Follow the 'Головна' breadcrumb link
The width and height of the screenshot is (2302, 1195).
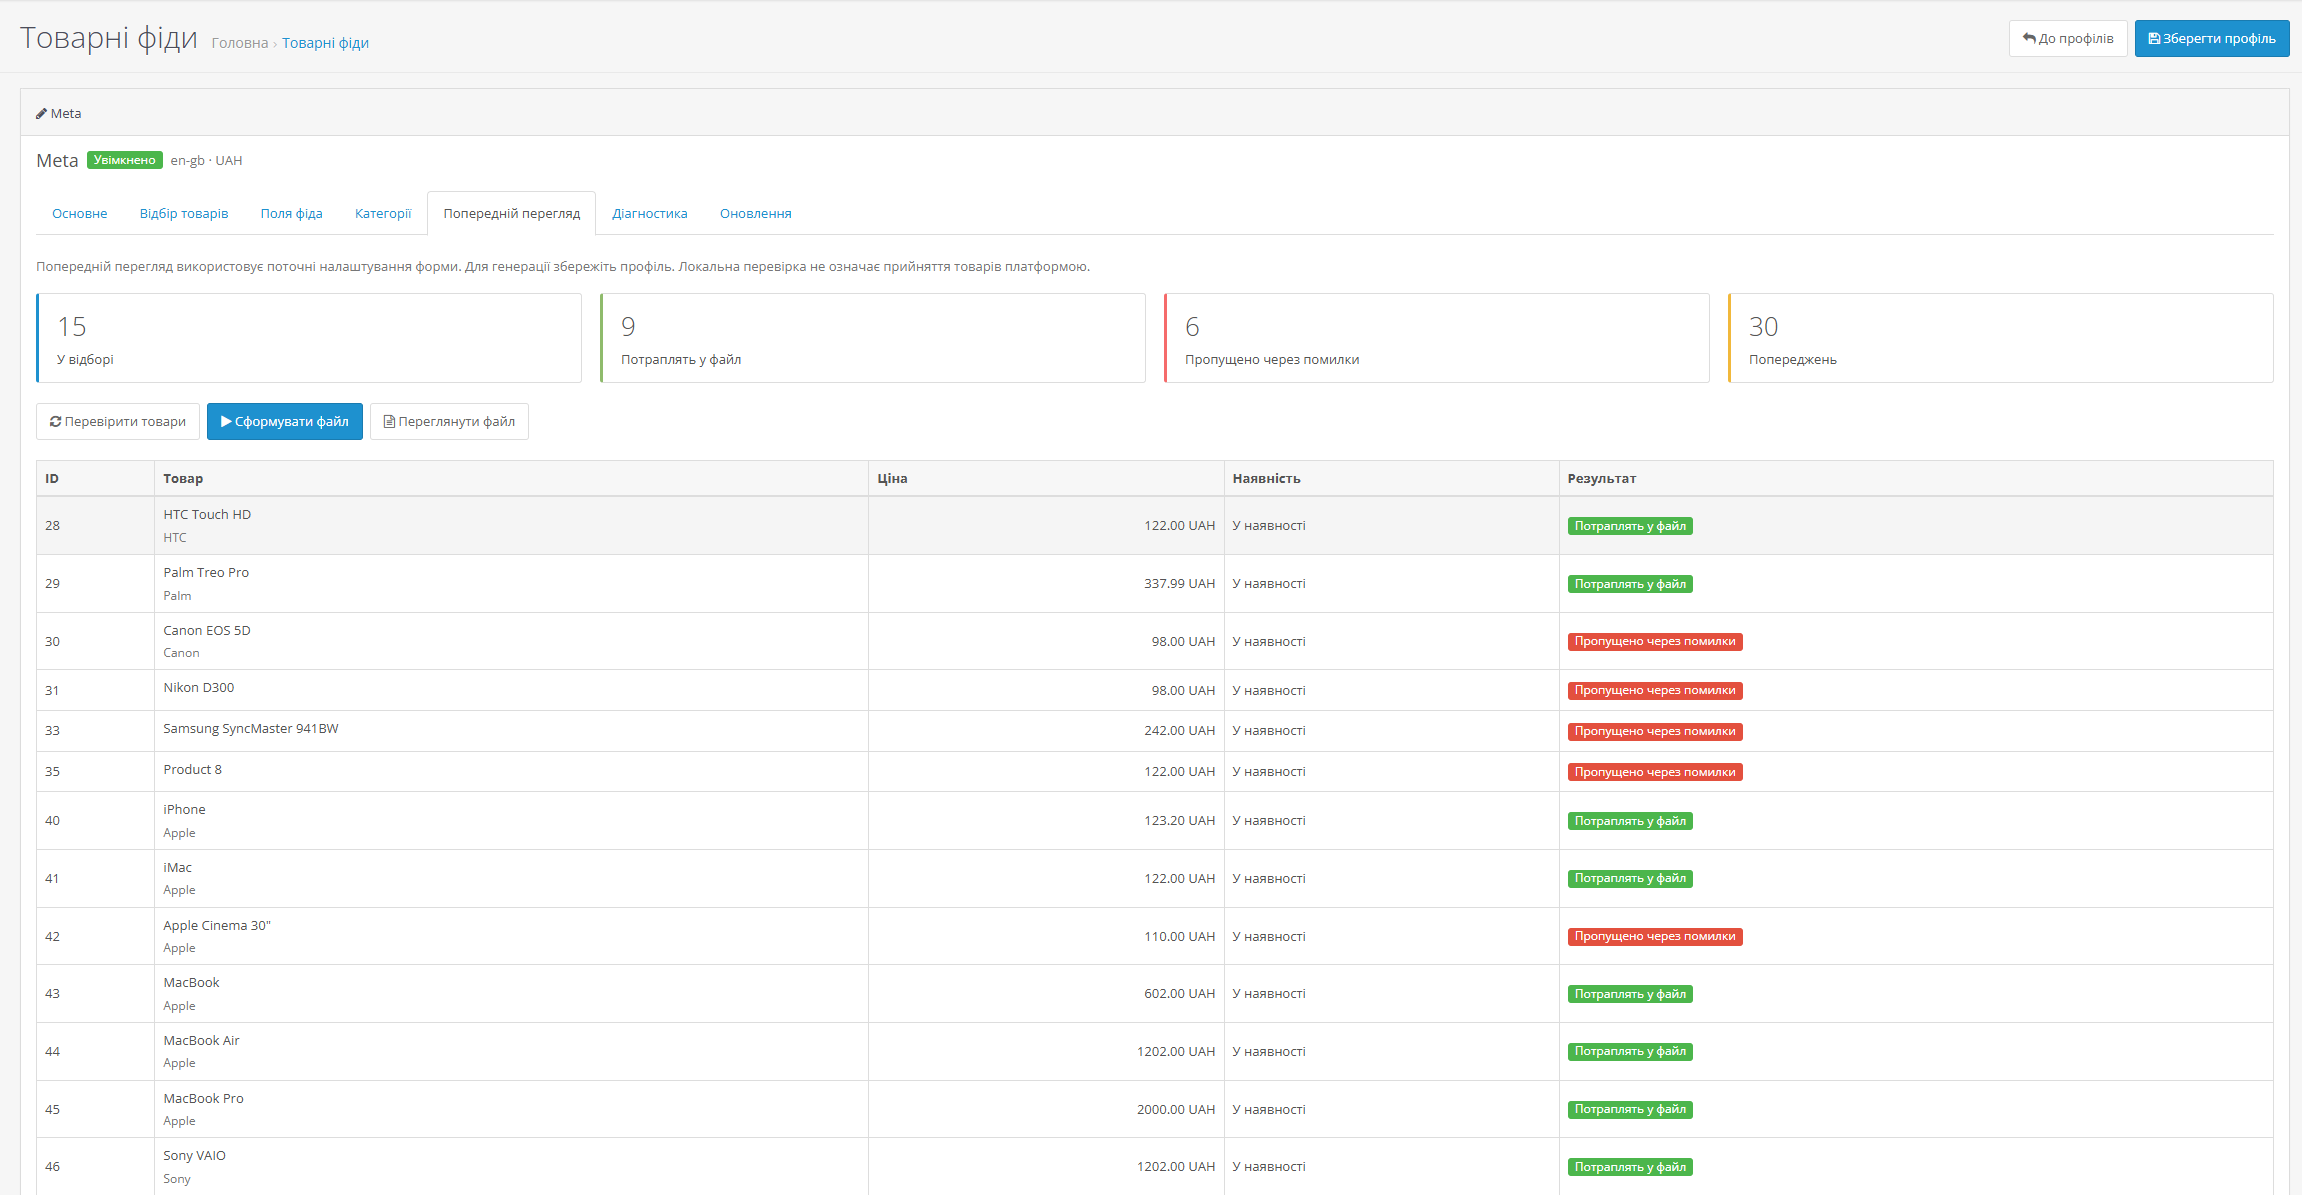(x=240, y=43)
